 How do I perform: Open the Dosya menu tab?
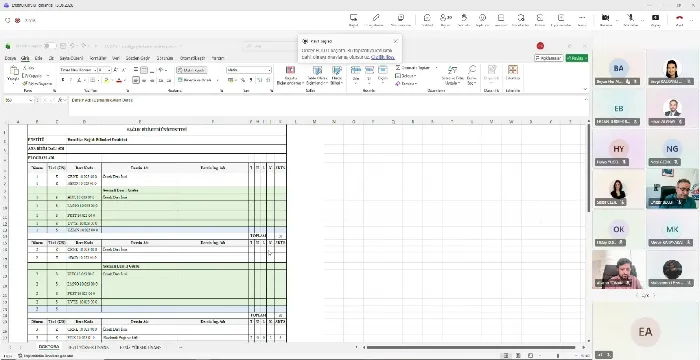10,58
